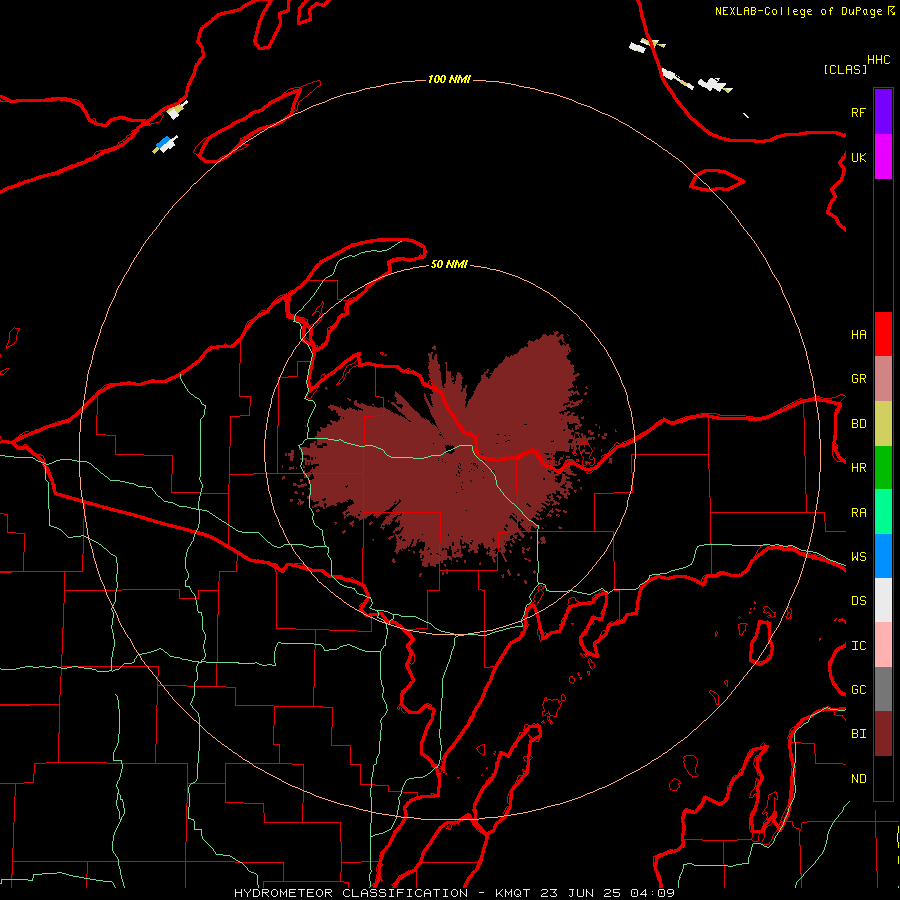
Task: Click the GC legend label
Action: click(x=858, y=690)
